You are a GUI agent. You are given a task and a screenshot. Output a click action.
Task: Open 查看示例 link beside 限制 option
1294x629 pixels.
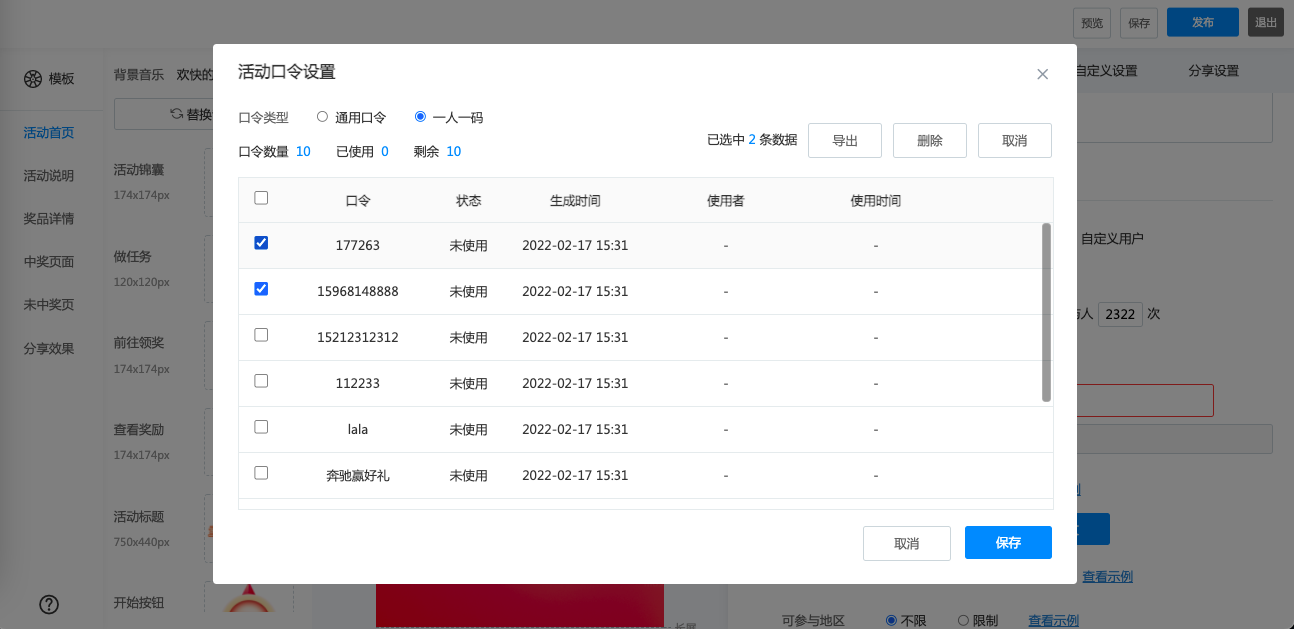[1053, 620]
